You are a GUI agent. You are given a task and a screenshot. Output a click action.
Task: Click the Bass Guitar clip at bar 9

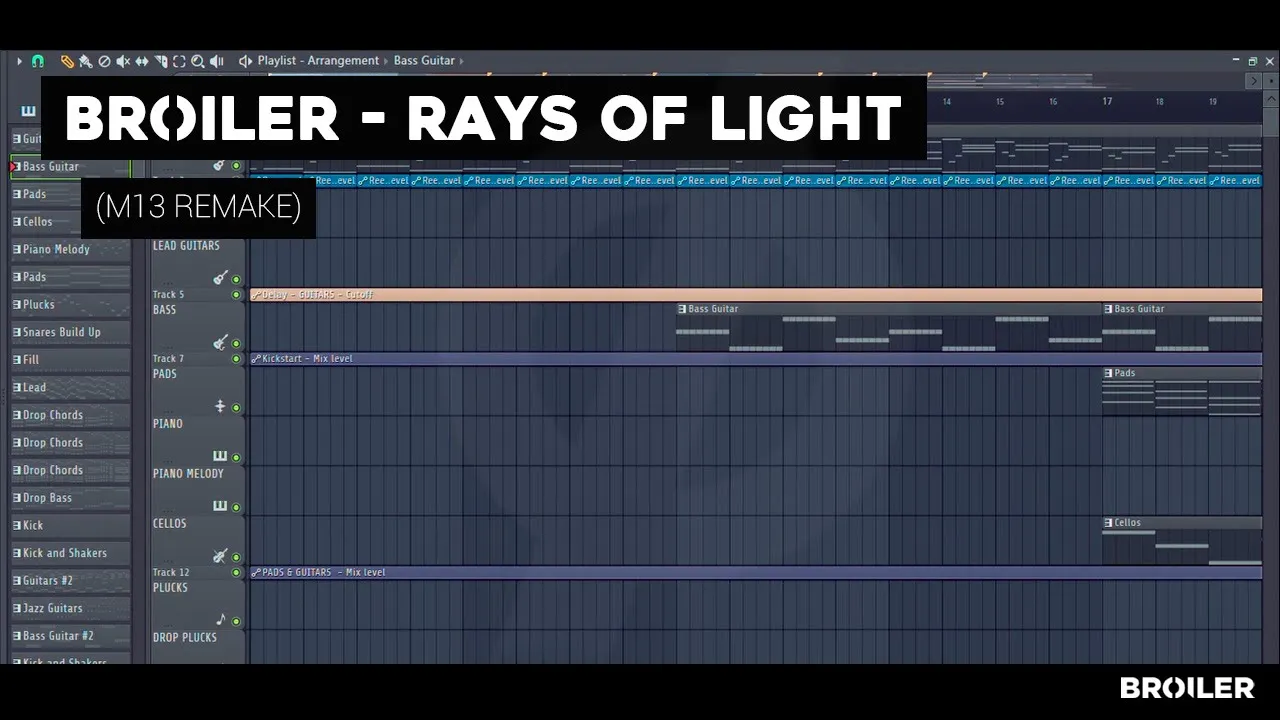[x=889, y=327]
